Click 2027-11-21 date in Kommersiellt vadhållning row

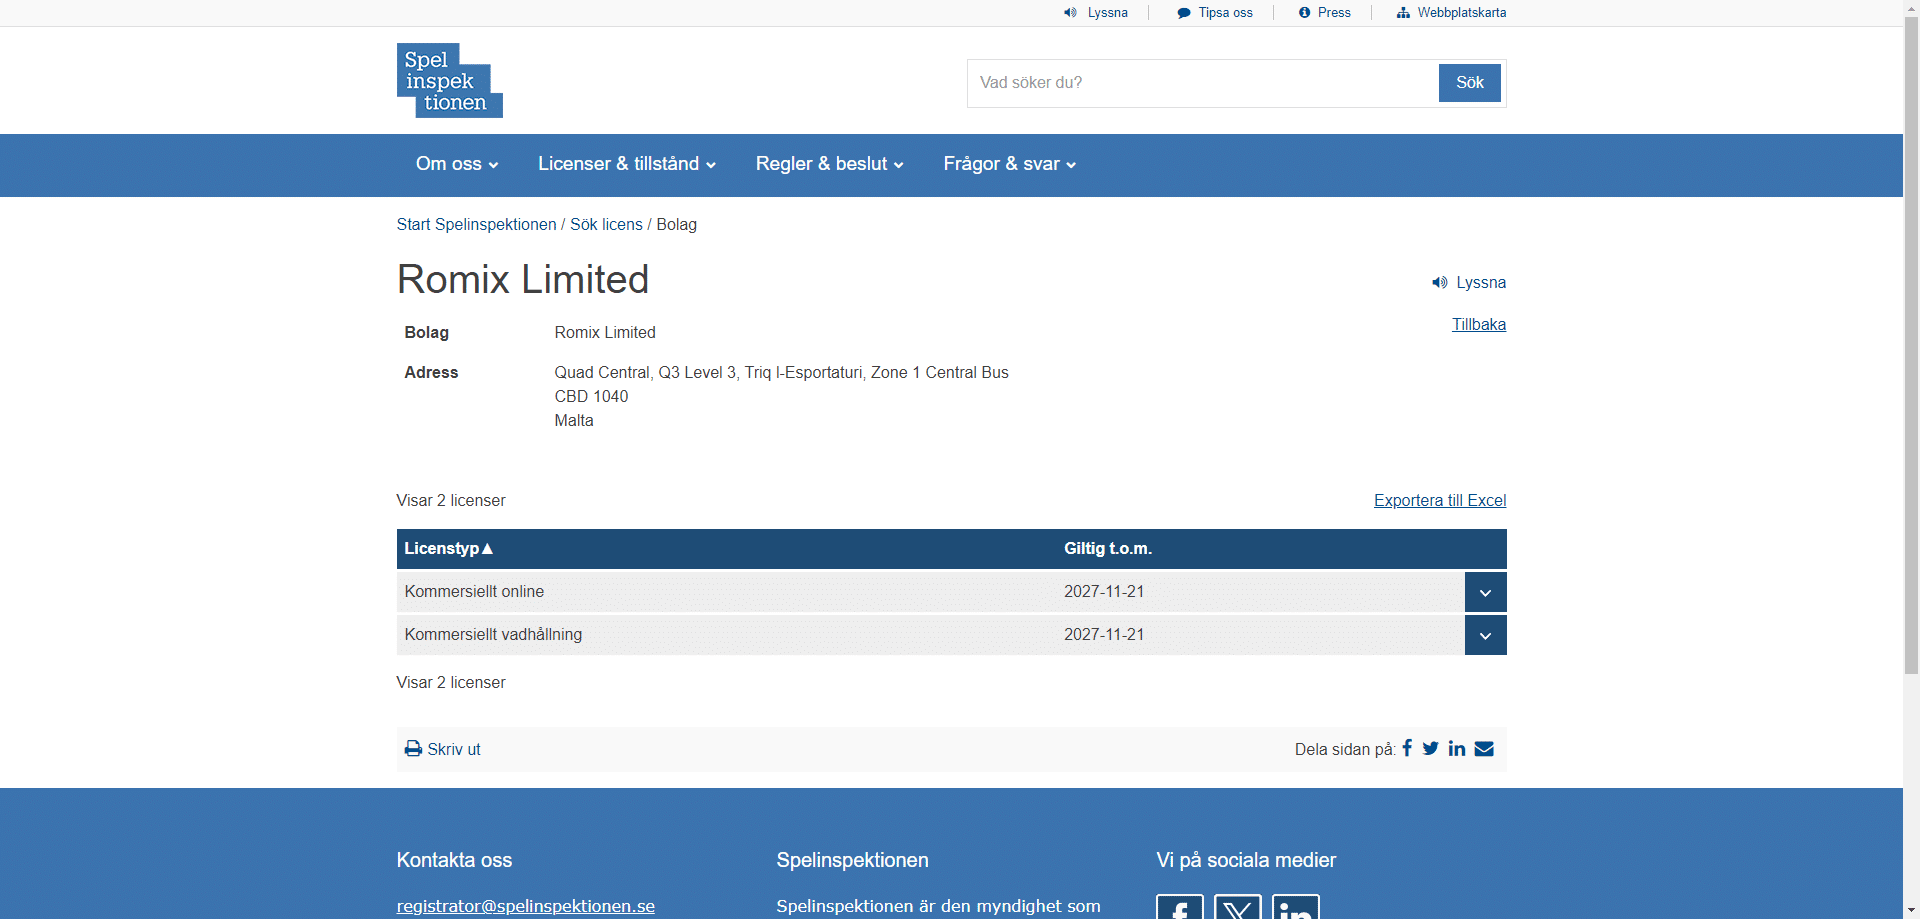point(1104,635)
